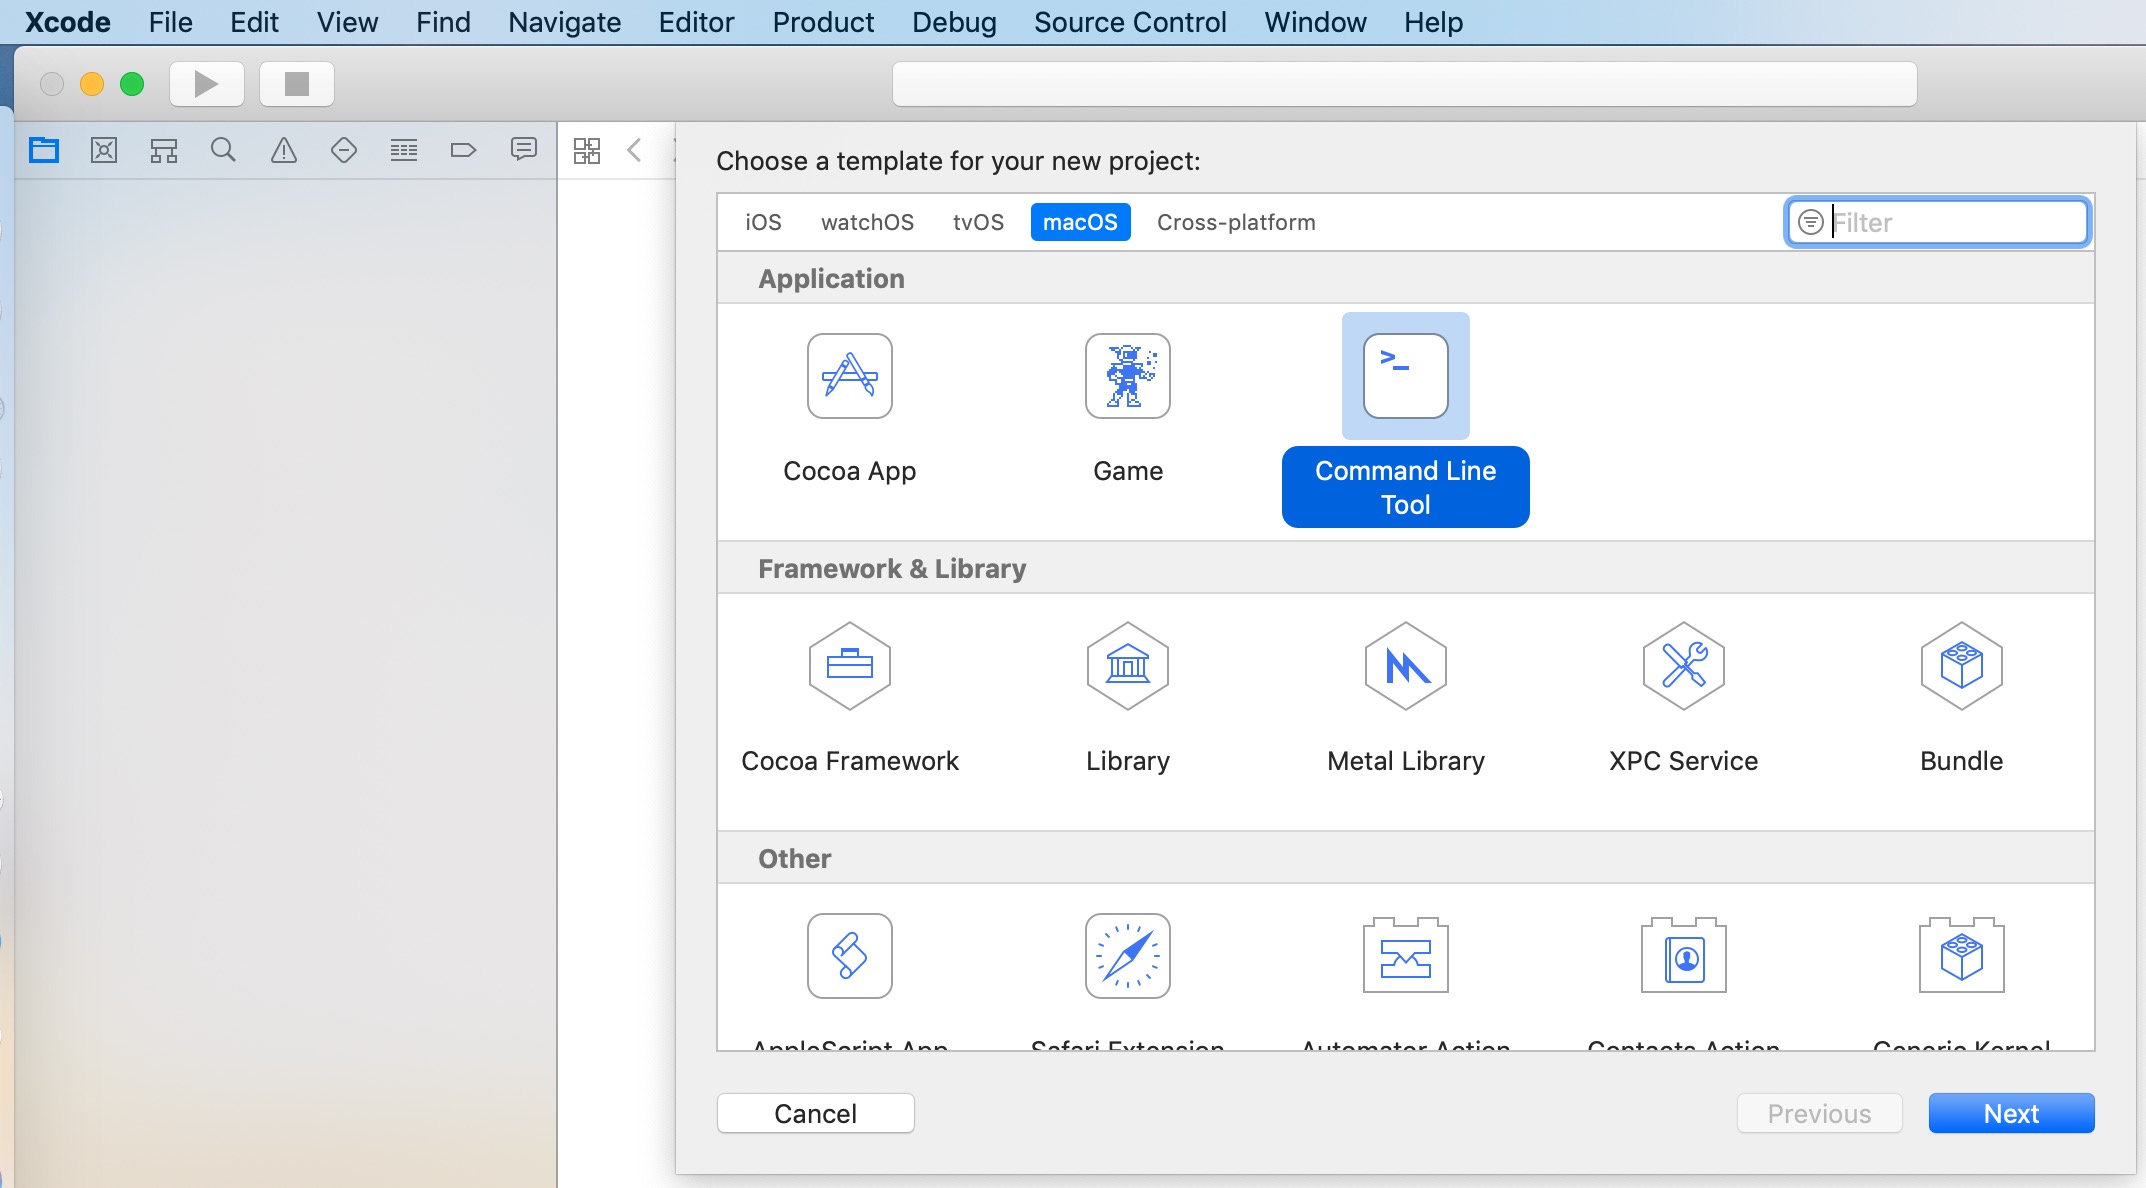Pick the Bundle template icon
This screenshot has width=2146, height=1188.
(x=1962, y=666)
